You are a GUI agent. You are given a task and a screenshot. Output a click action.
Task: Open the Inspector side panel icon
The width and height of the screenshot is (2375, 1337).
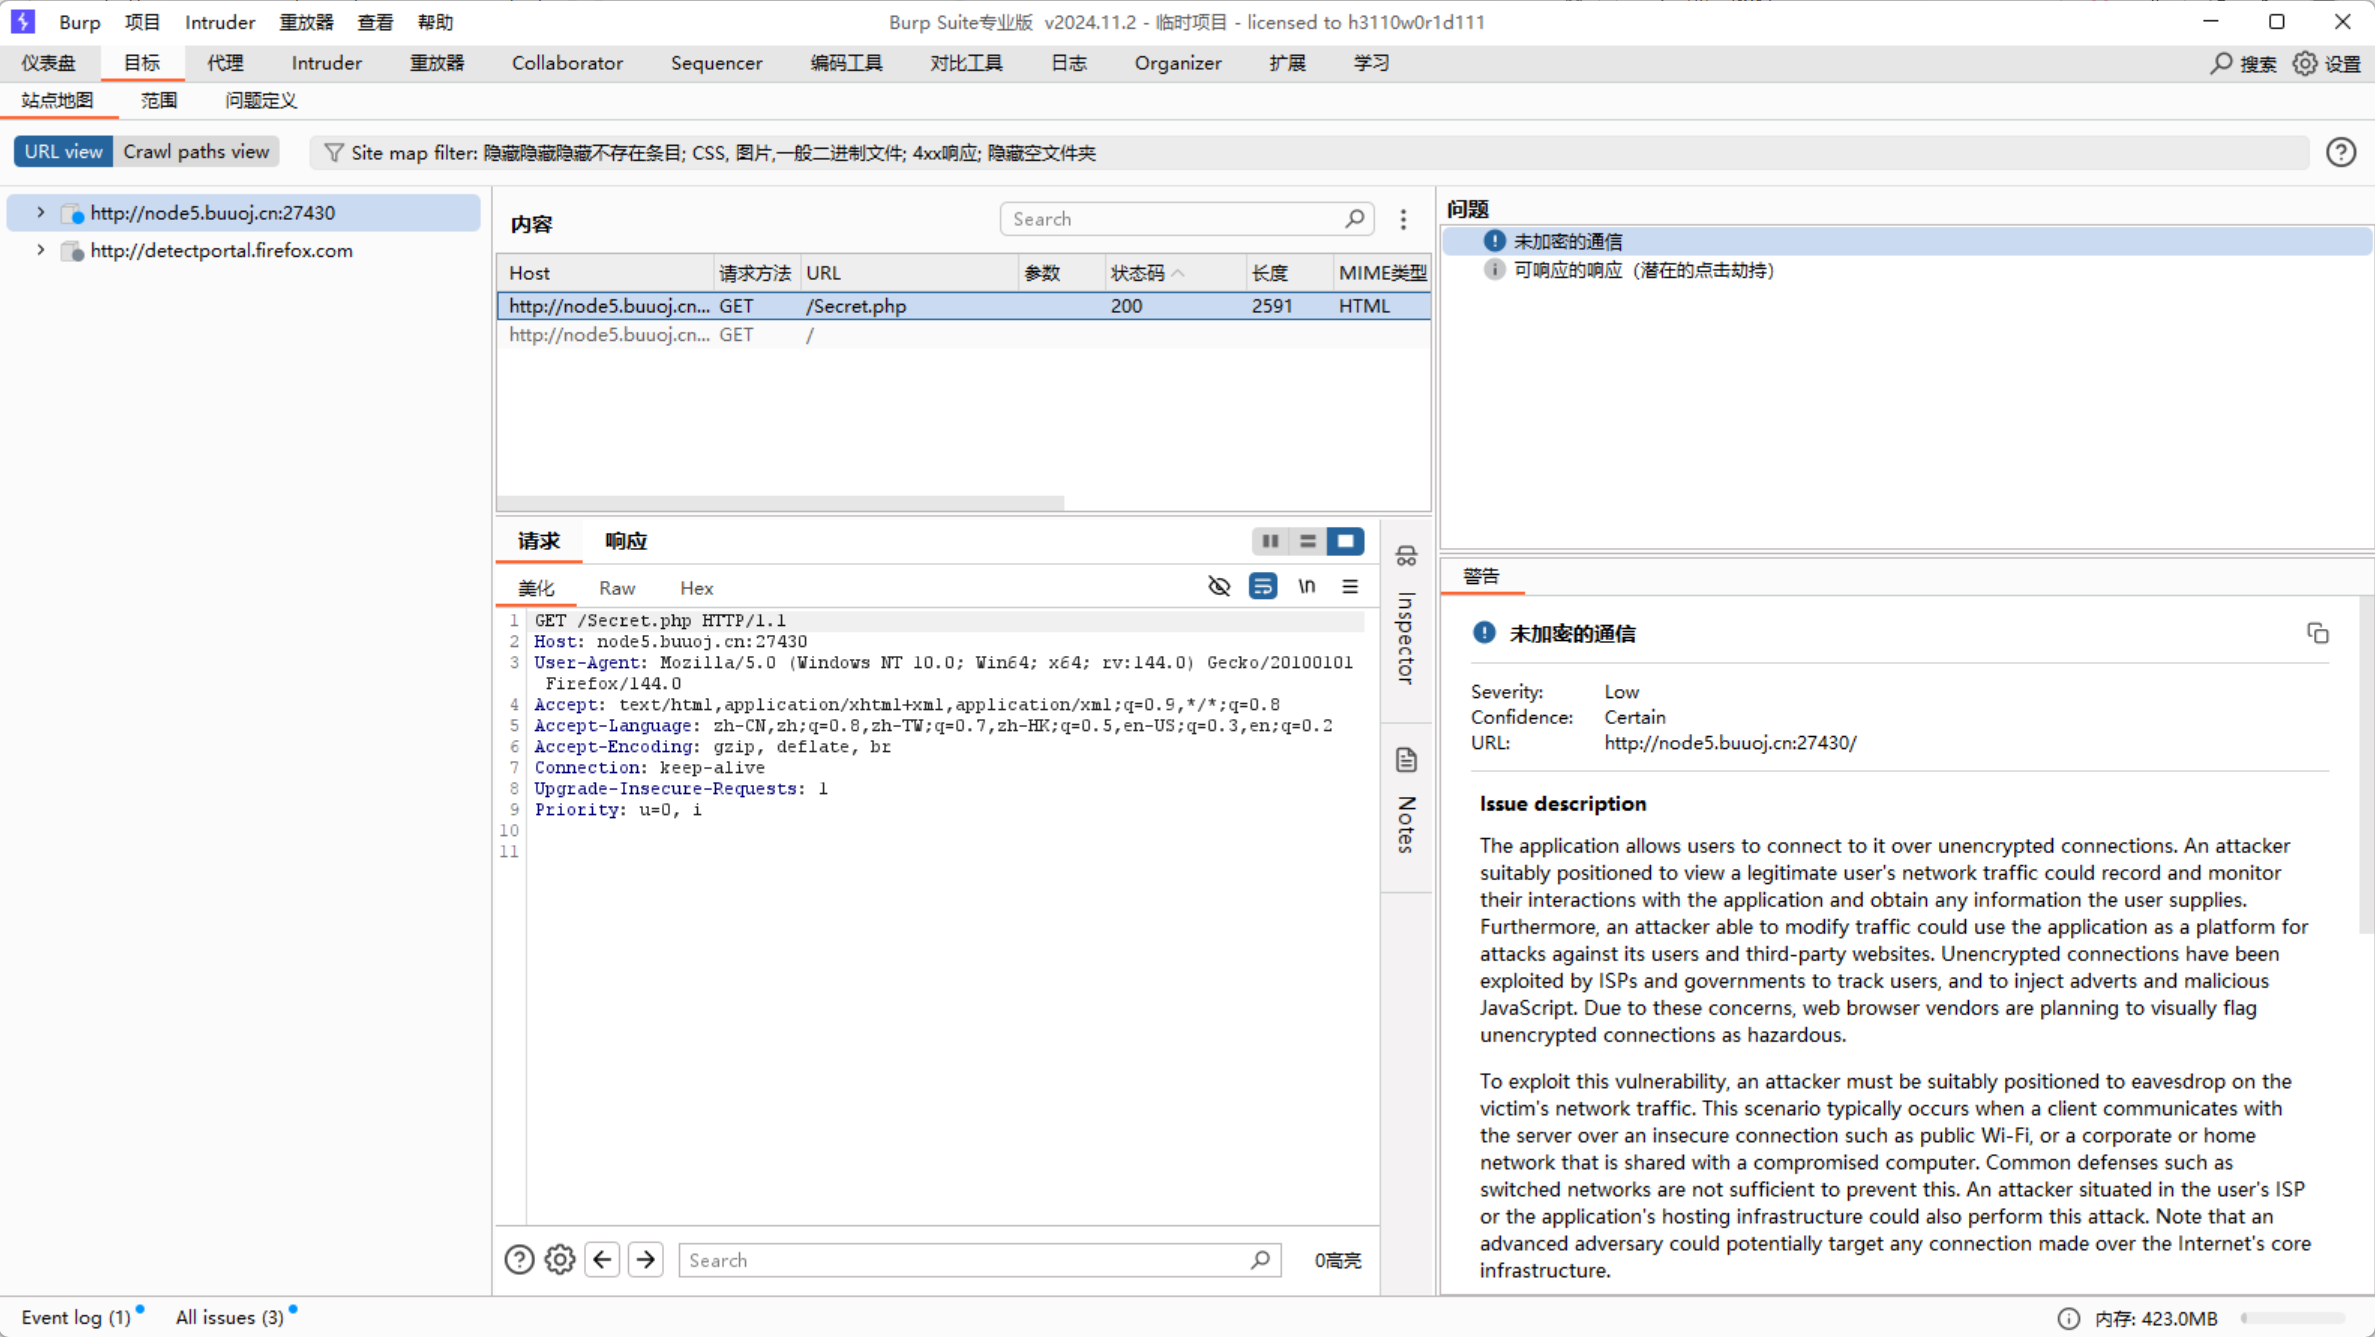1406,556
